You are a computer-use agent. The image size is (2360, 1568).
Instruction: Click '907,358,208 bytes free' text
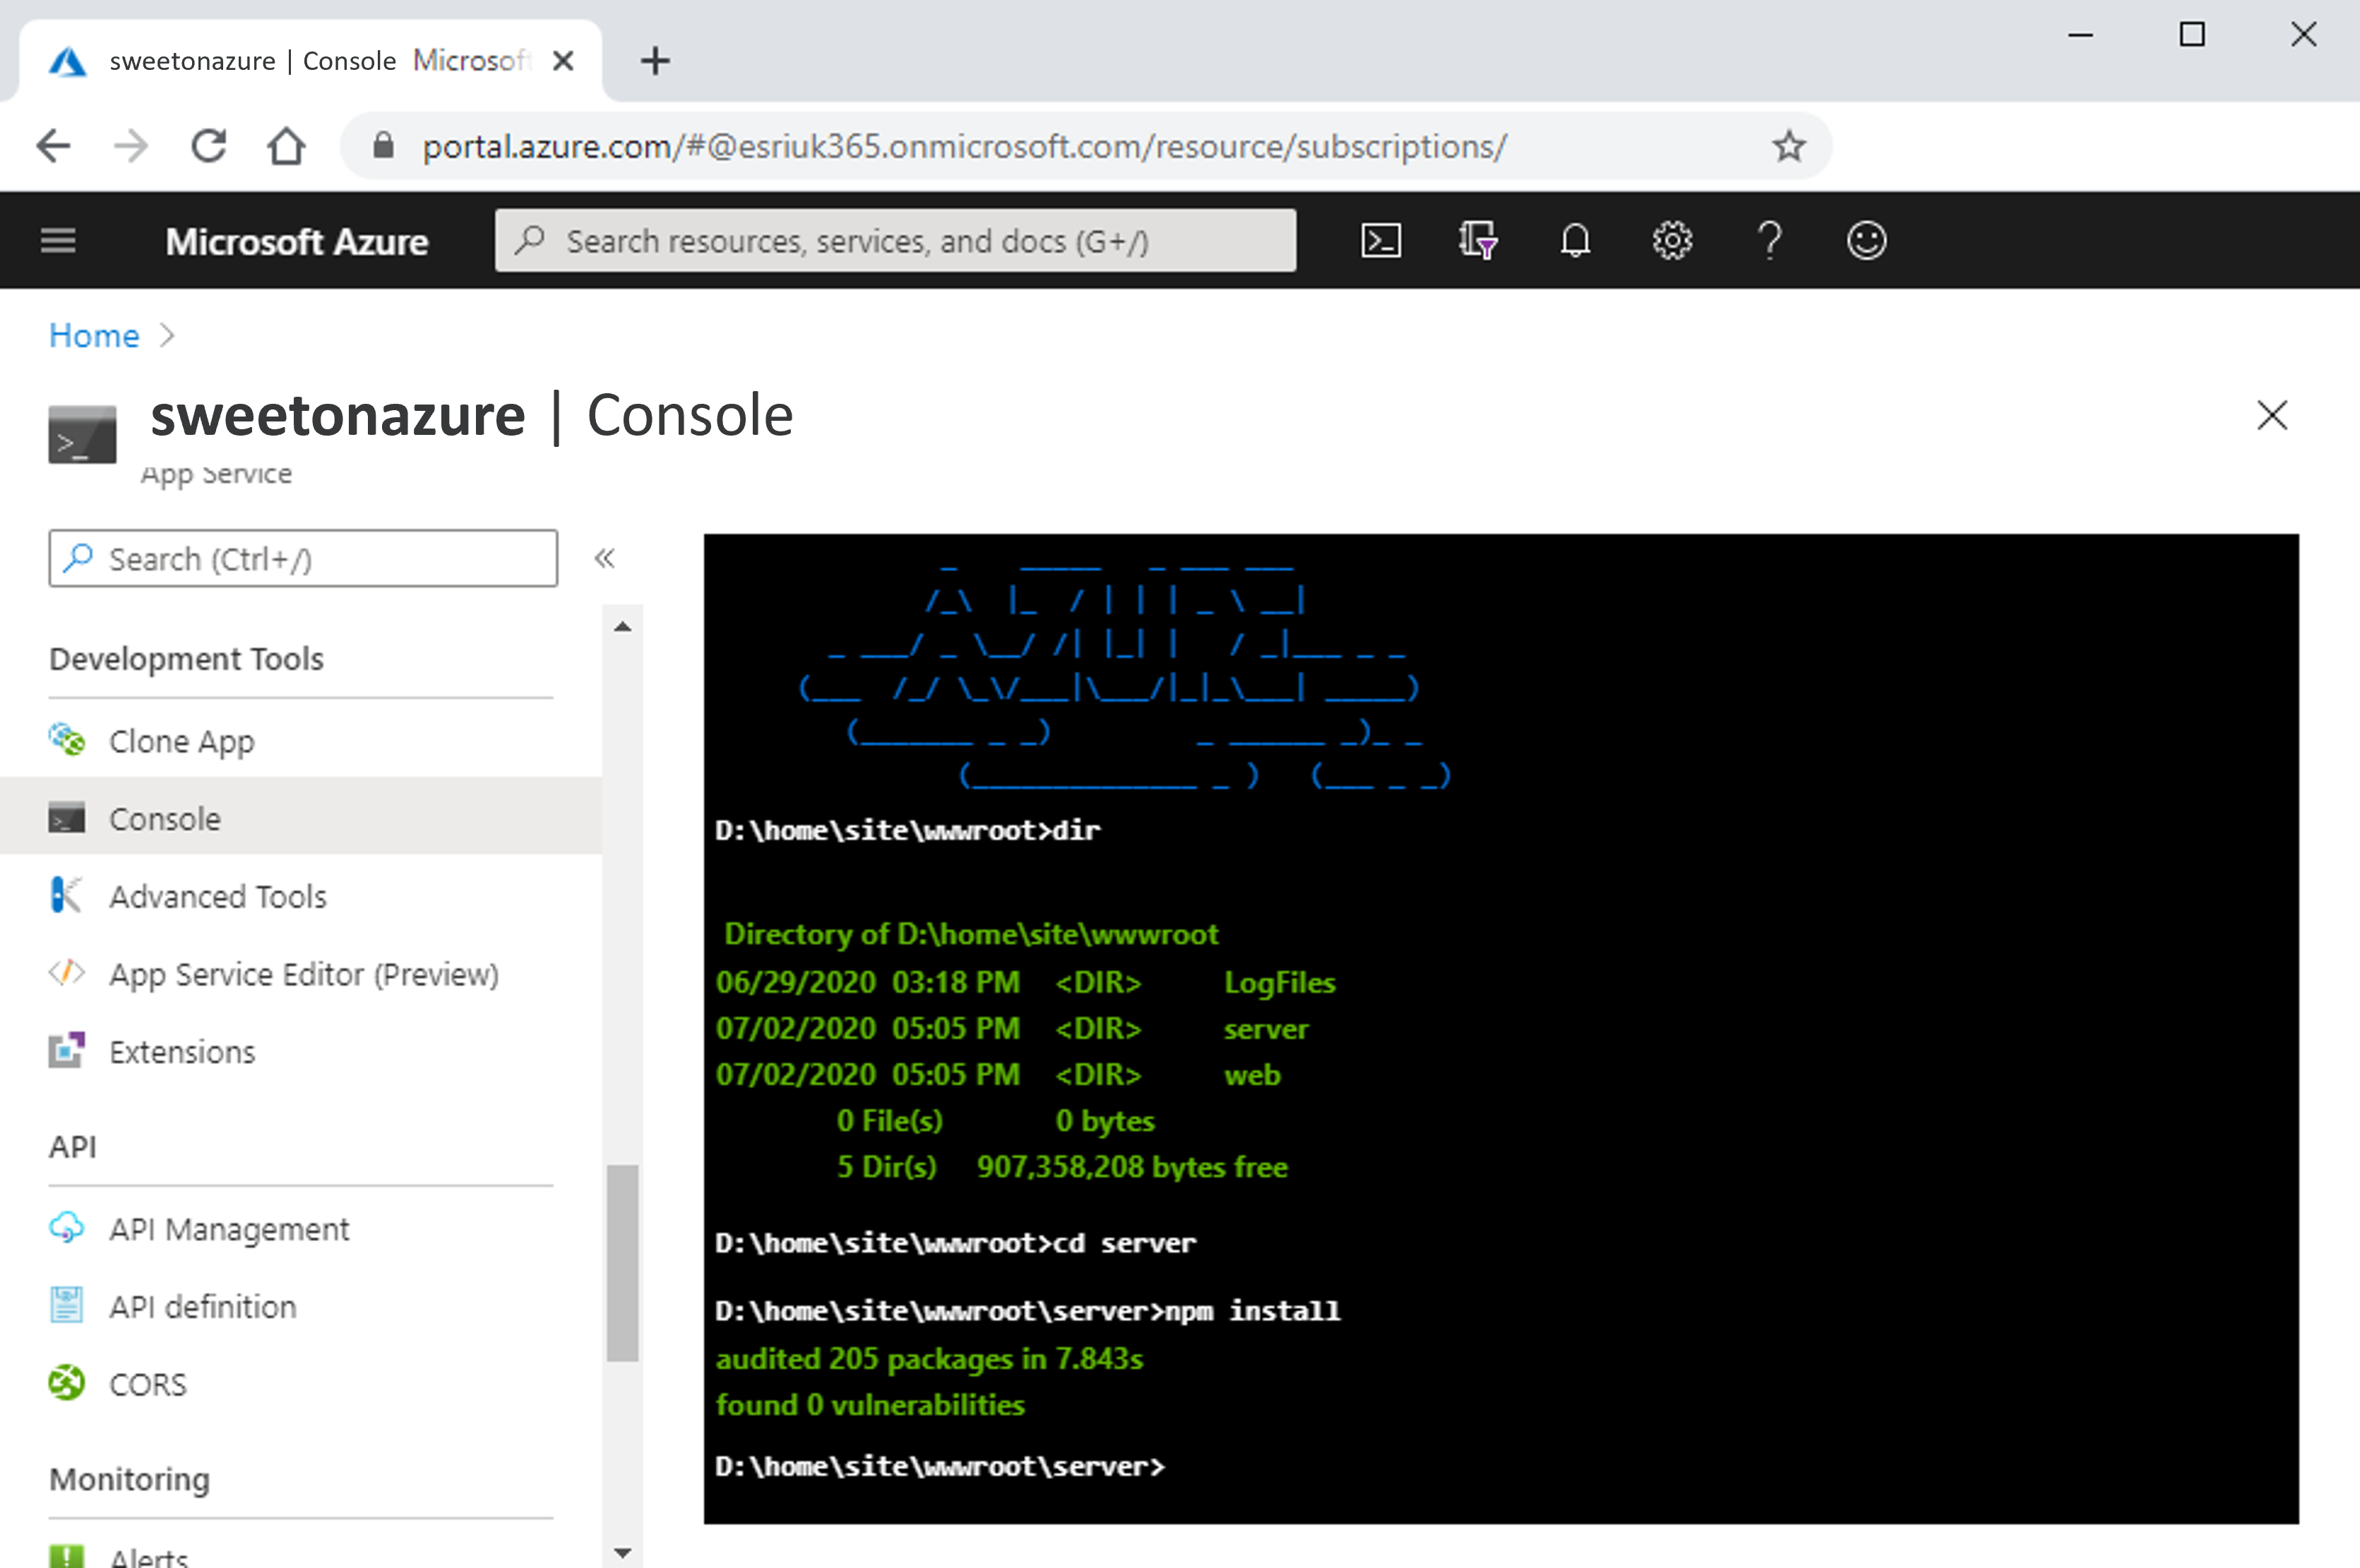[1132, 1167]
